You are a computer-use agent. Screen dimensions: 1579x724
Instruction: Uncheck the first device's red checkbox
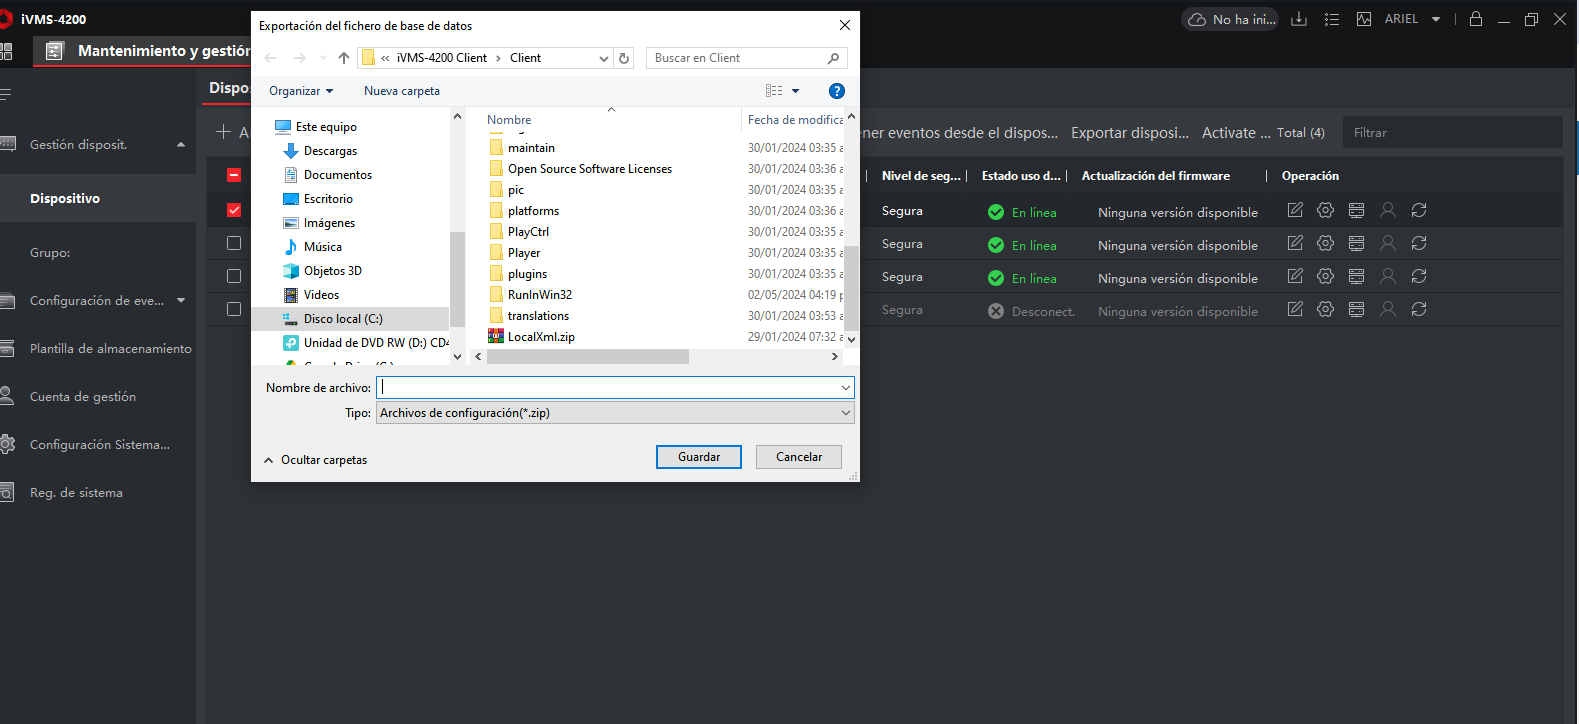click(x=234, y=210)
